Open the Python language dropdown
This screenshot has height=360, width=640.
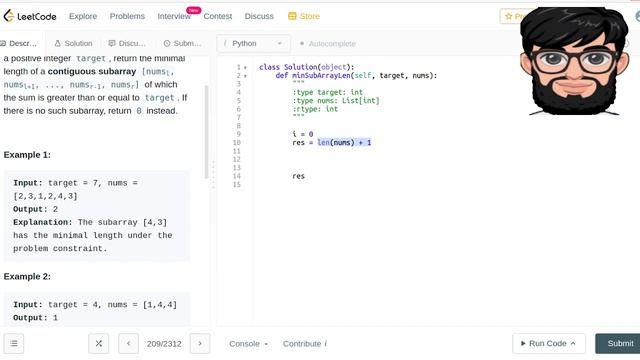tap(253, 43)
